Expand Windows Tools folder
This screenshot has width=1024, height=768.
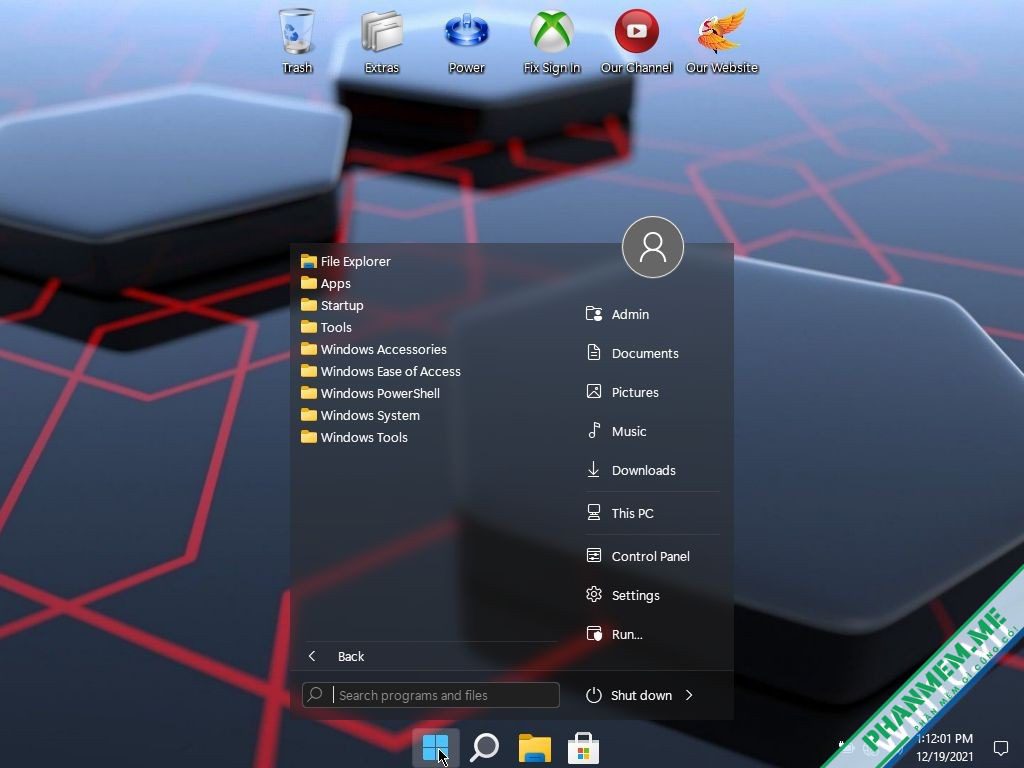[354, 437]
